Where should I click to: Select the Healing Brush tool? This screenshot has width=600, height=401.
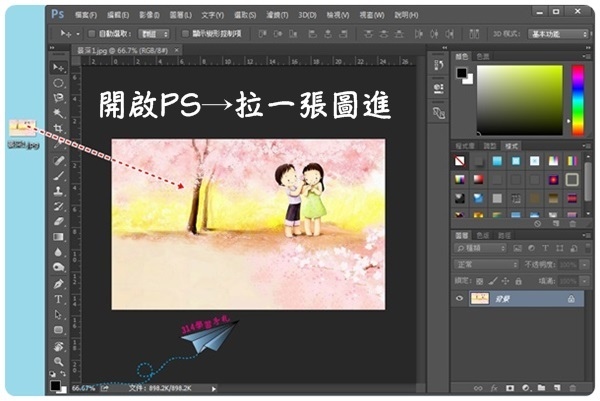pyautogui.click(x=59, y=160)
